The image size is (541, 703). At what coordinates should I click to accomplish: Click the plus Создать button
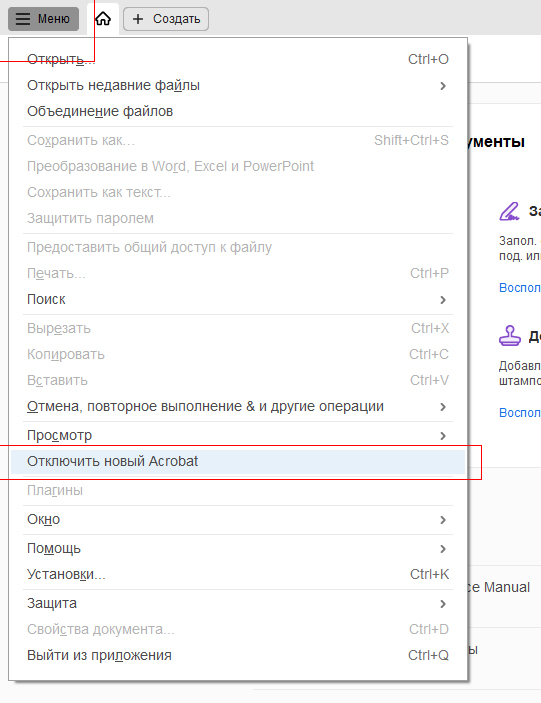click(166, 19)
